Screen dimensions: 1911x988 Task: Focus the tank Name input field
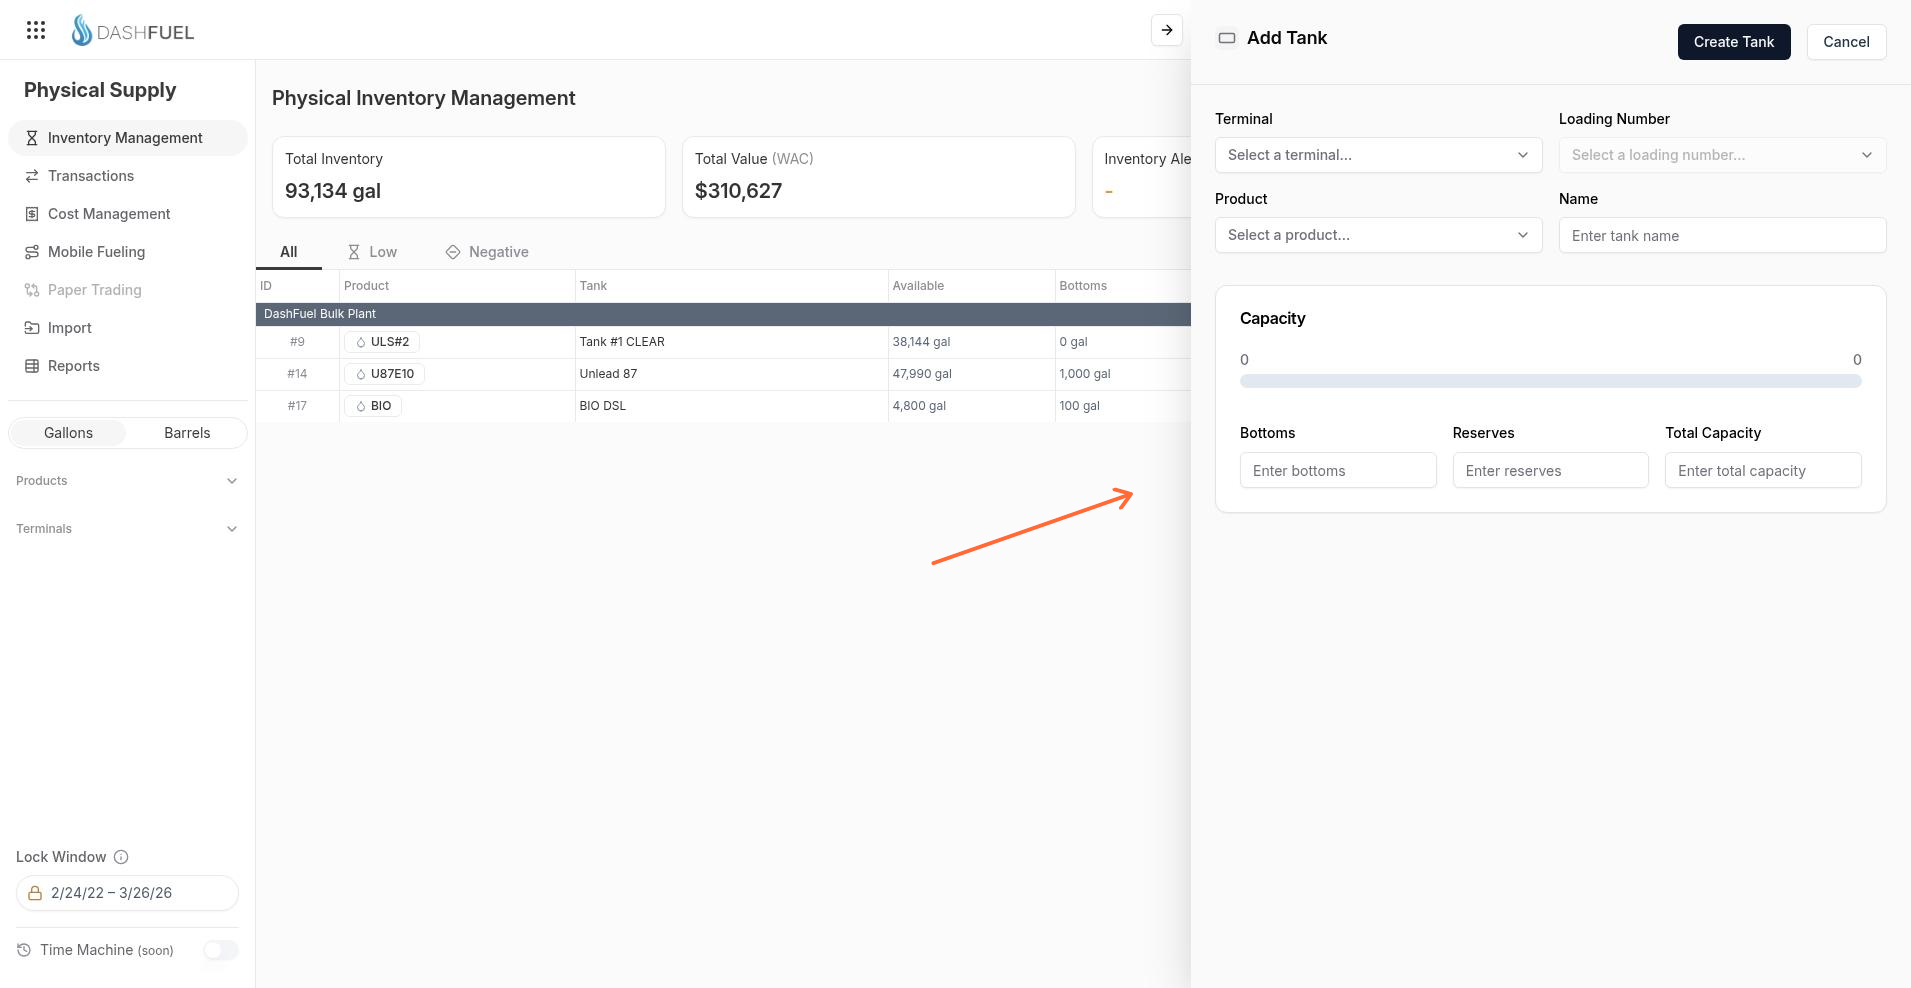(x=1723, y=235)
